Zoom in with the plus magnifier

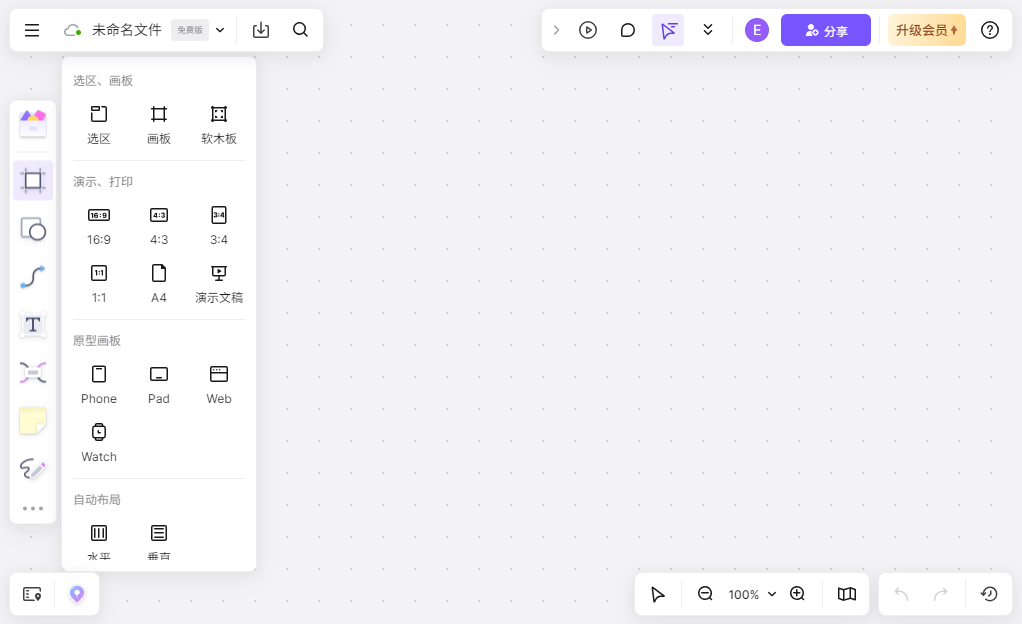[x=798, y=594]
